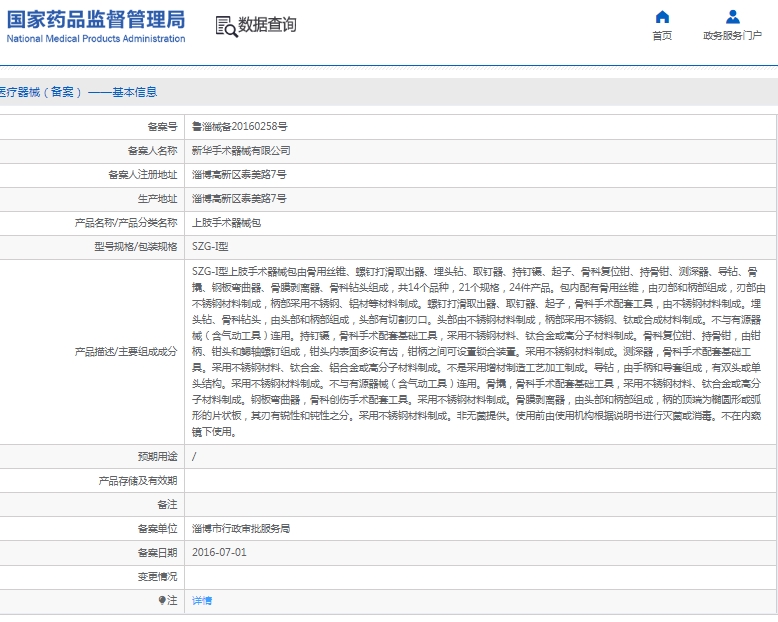
Task: Click the 变更情况 label
Action: [x=157, y=576]
